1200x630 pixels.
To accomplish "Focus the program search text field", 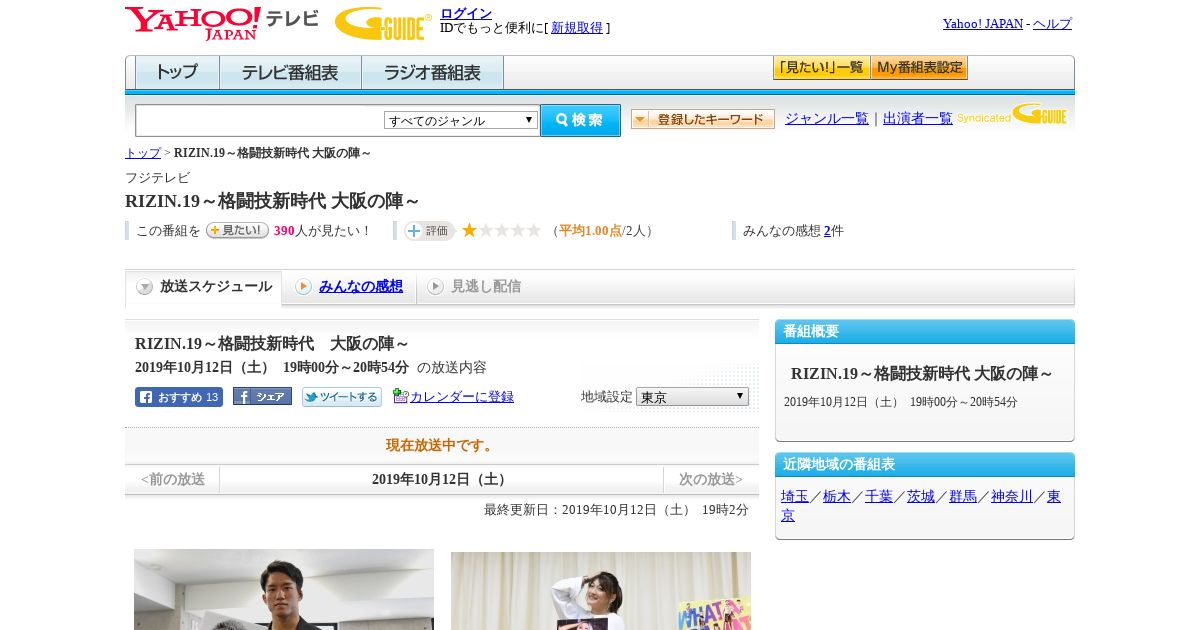I will point(260,120).
